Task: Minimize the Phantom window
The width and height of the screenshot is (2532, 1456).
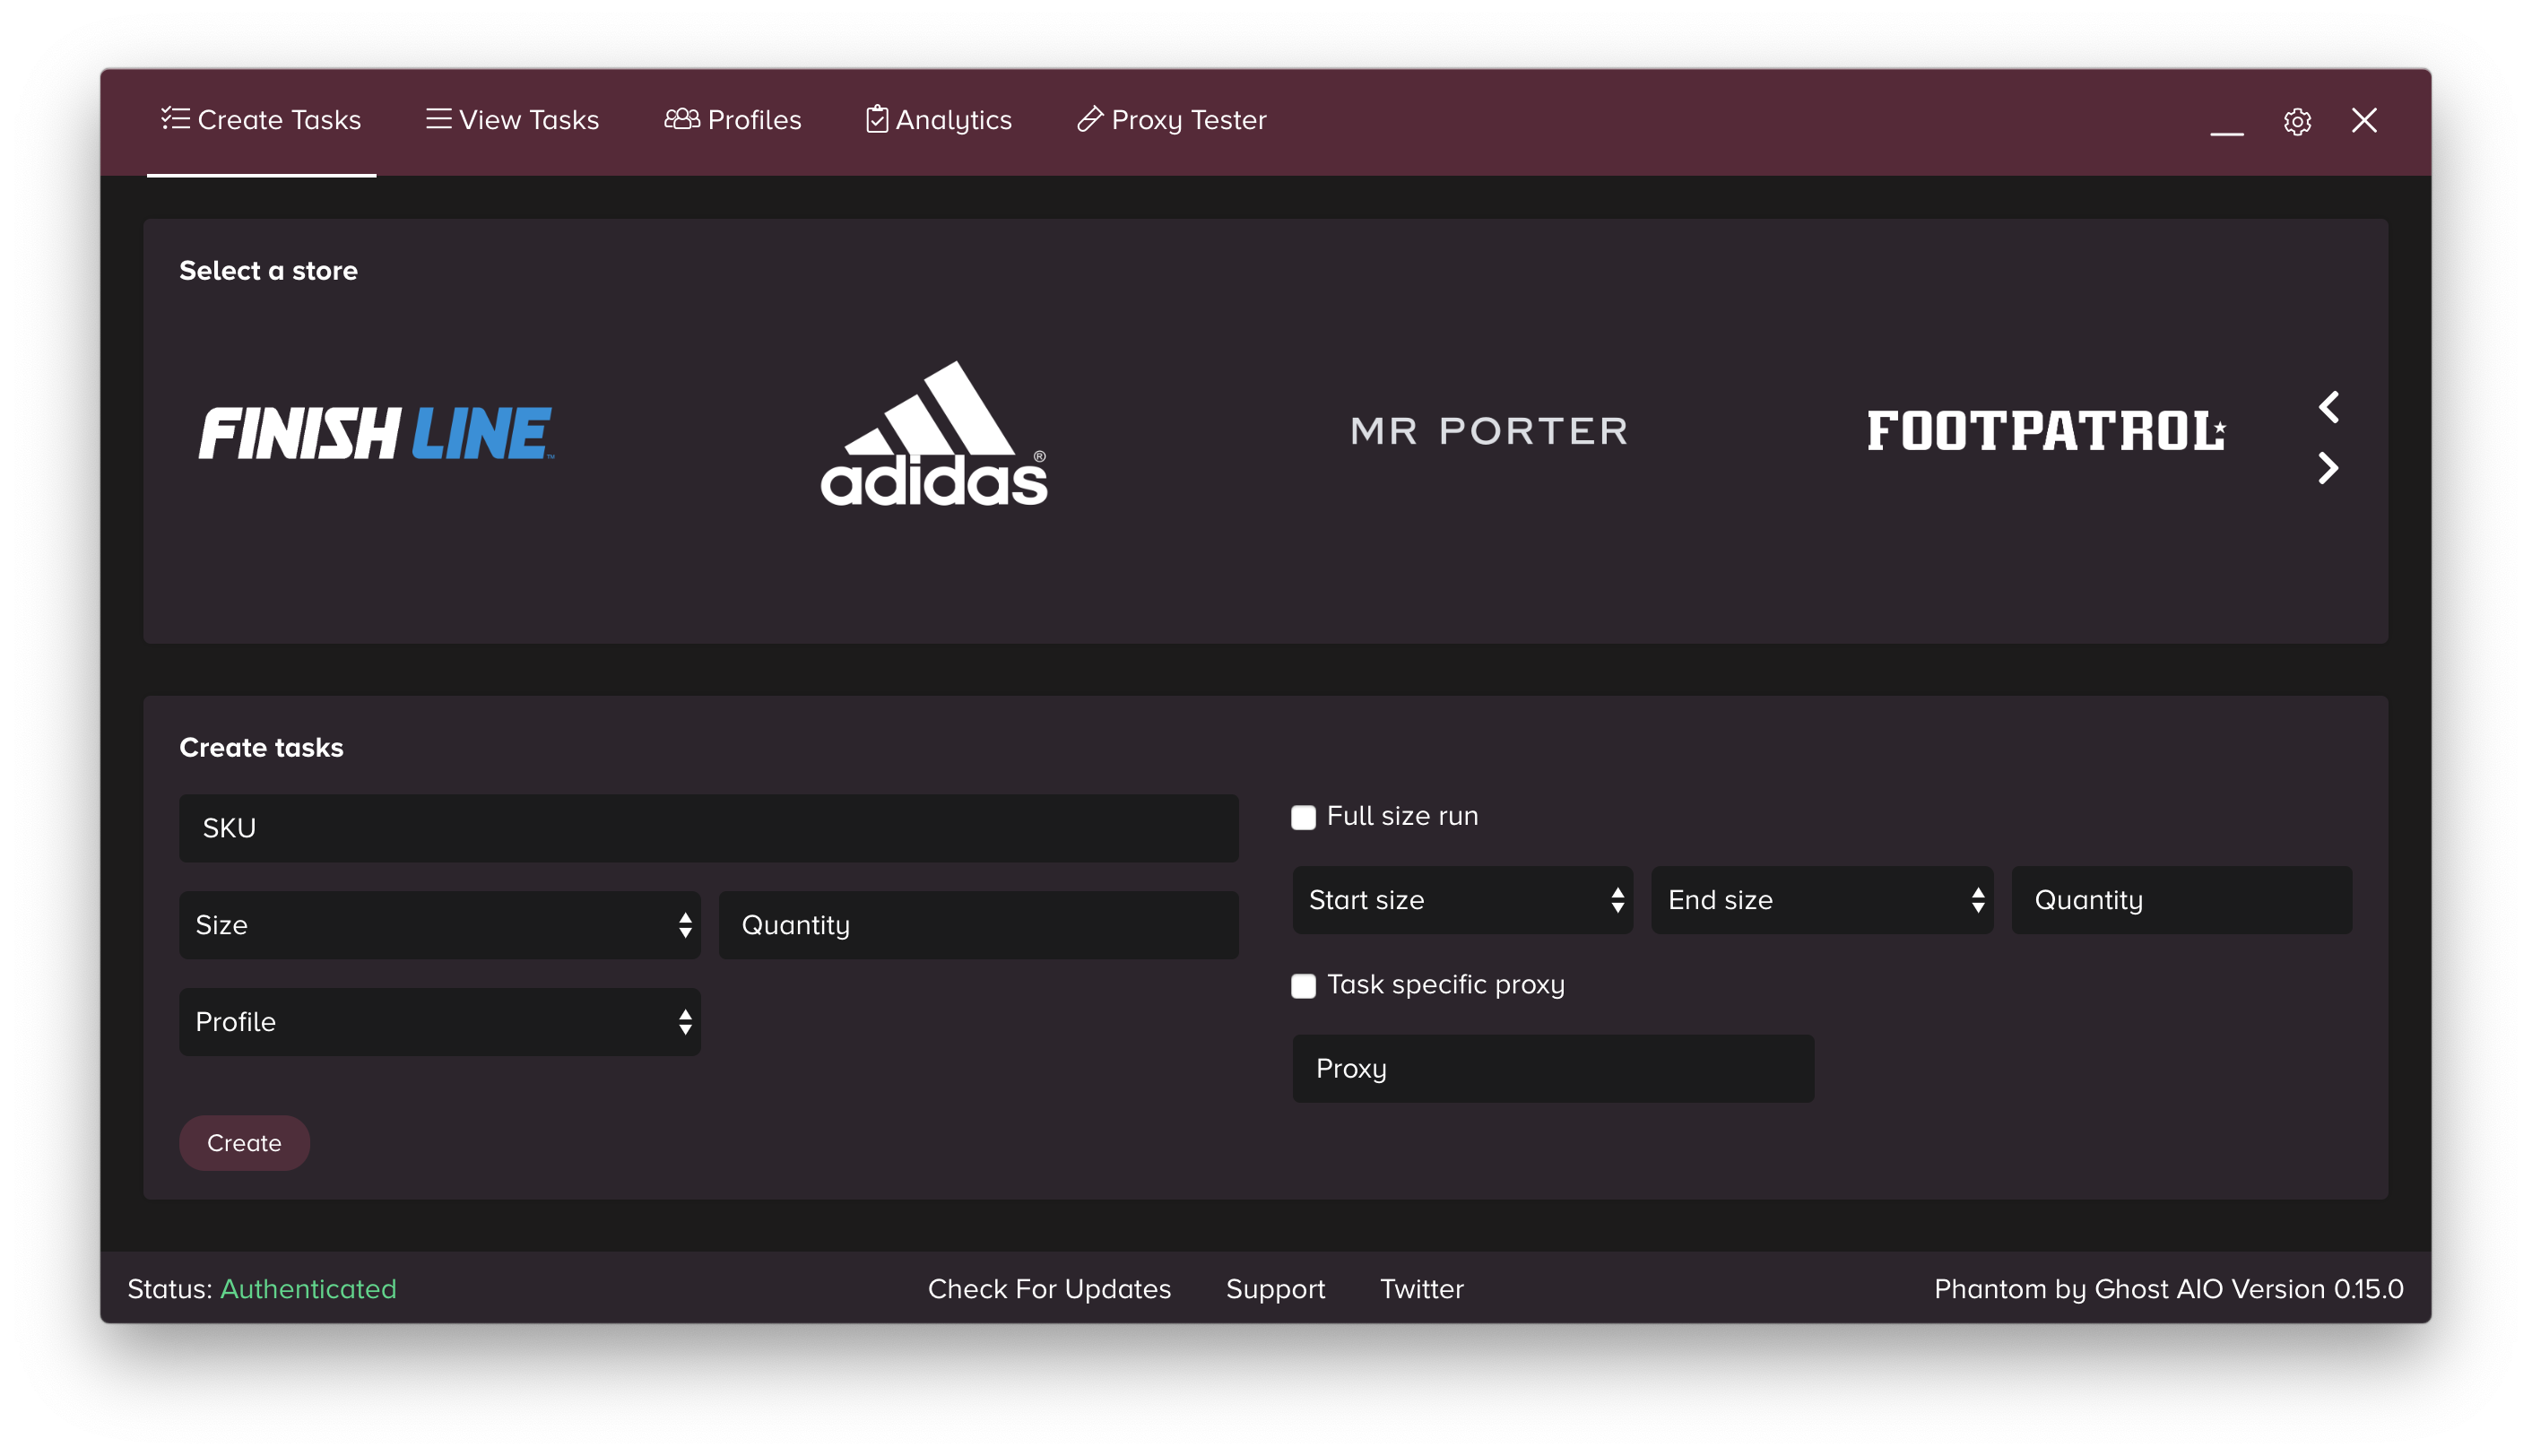Action: [2226, 132]
